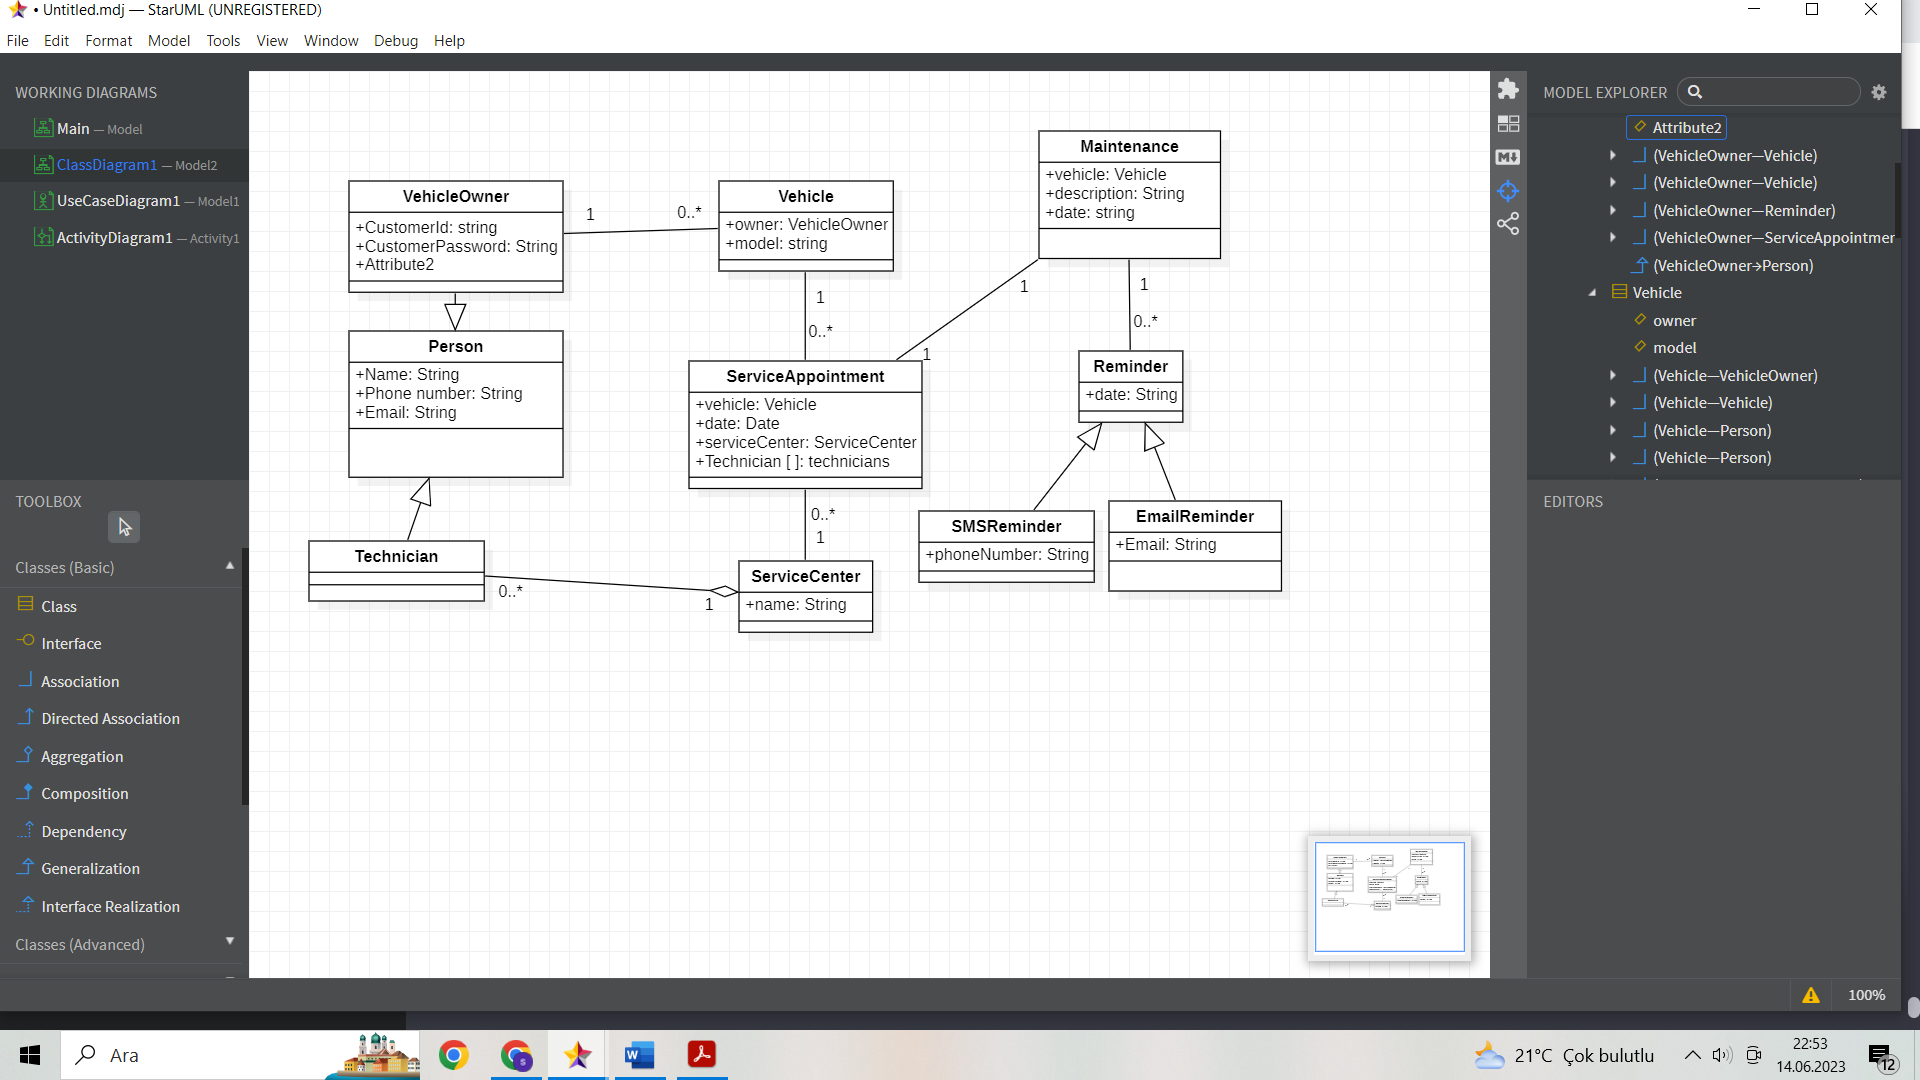Click the diagram minimap thumbnail

[x=1389, y=897]
